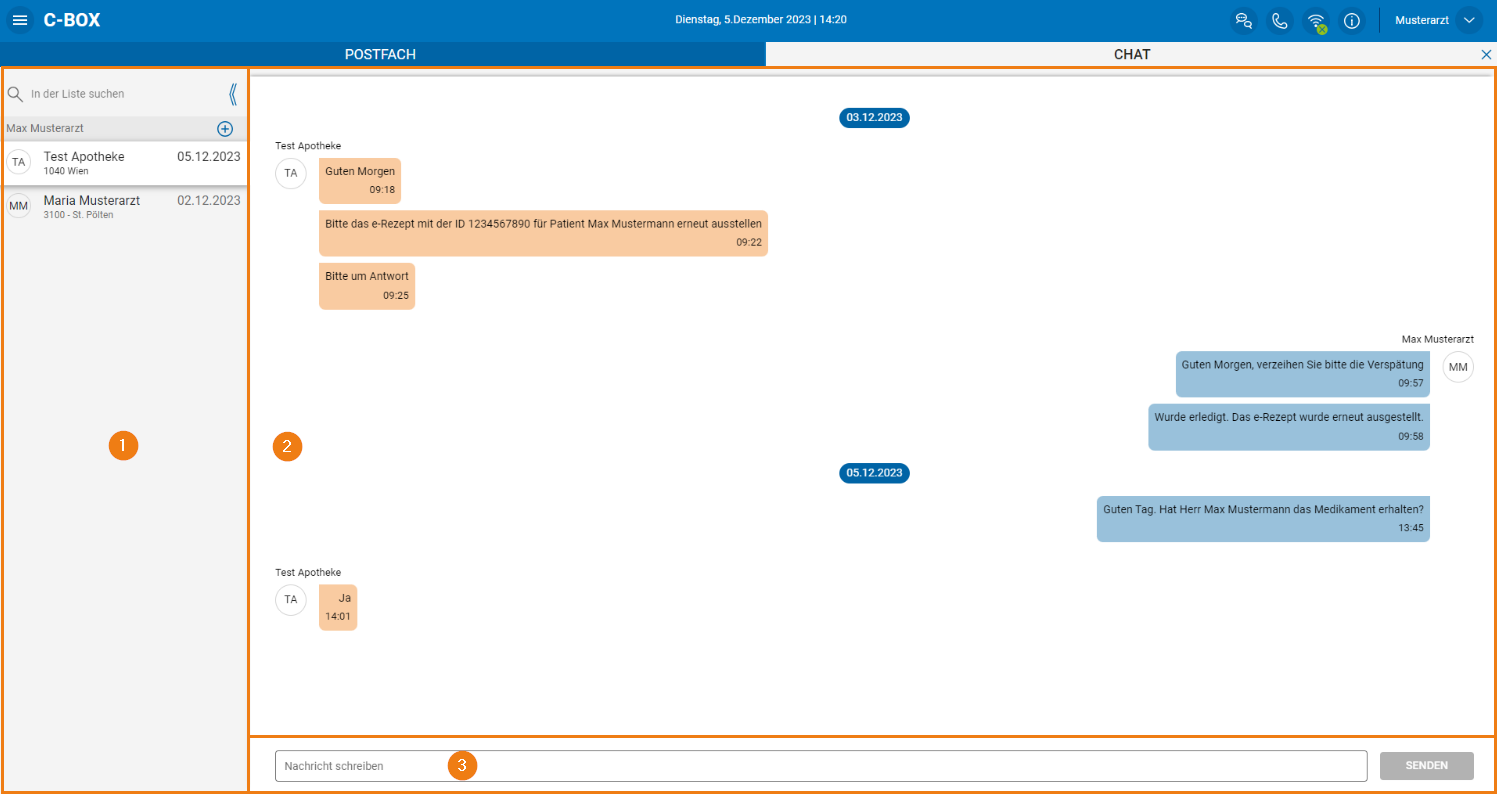Click the search magnifier icon in list

point(15,94)
